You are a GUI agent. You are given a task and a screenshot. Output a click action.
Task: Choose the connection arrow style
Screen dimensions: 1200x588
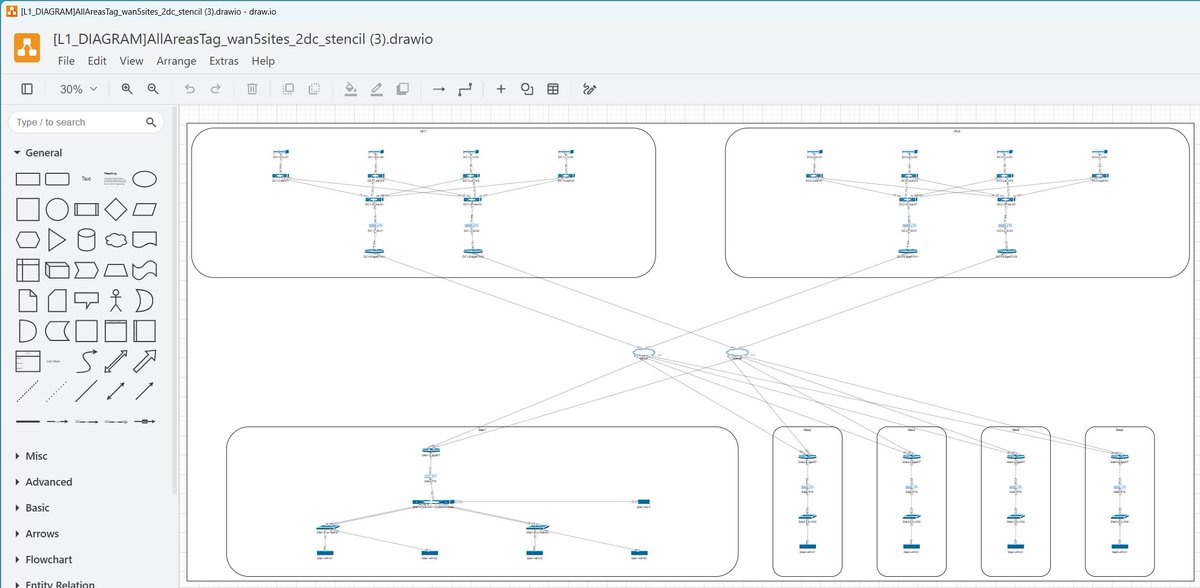[x=438, y=89]
